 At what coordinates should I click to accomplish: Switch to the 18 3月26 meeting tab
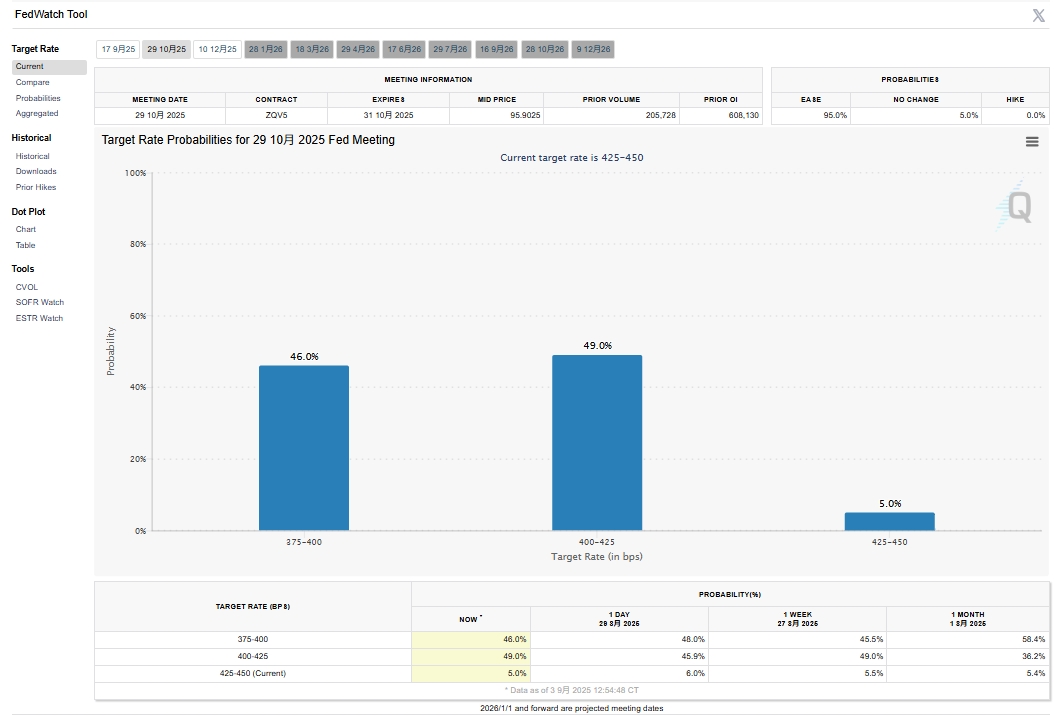click(312, 49)
